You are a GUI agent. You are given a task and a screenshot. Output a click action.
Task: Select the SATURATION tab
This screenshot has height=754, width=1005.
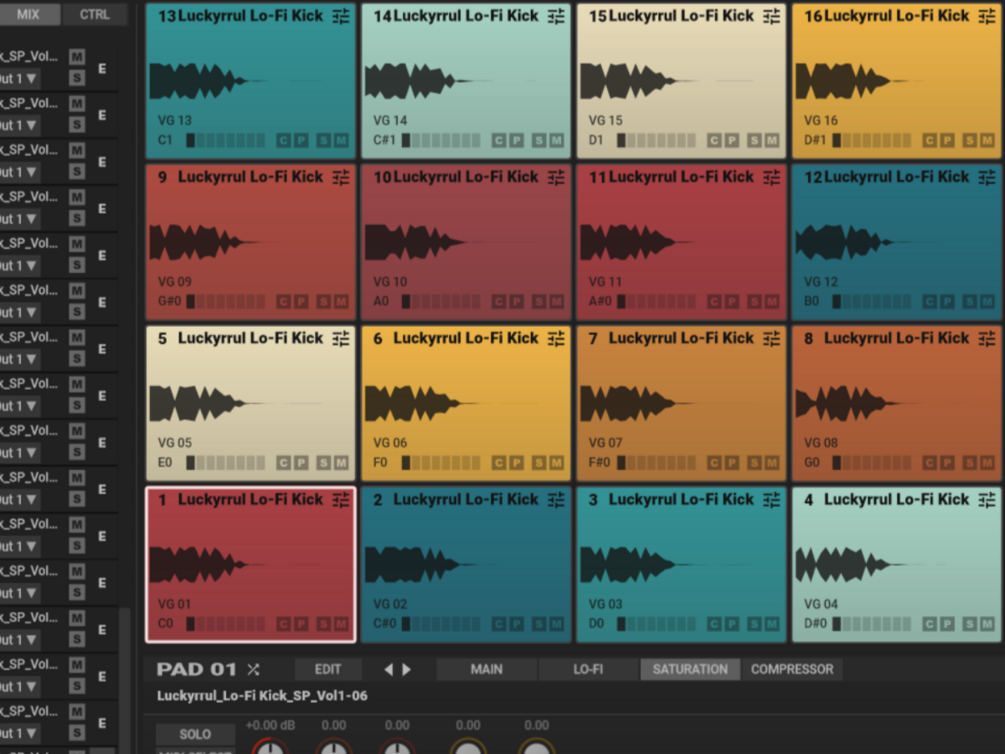tap(690, 669)
